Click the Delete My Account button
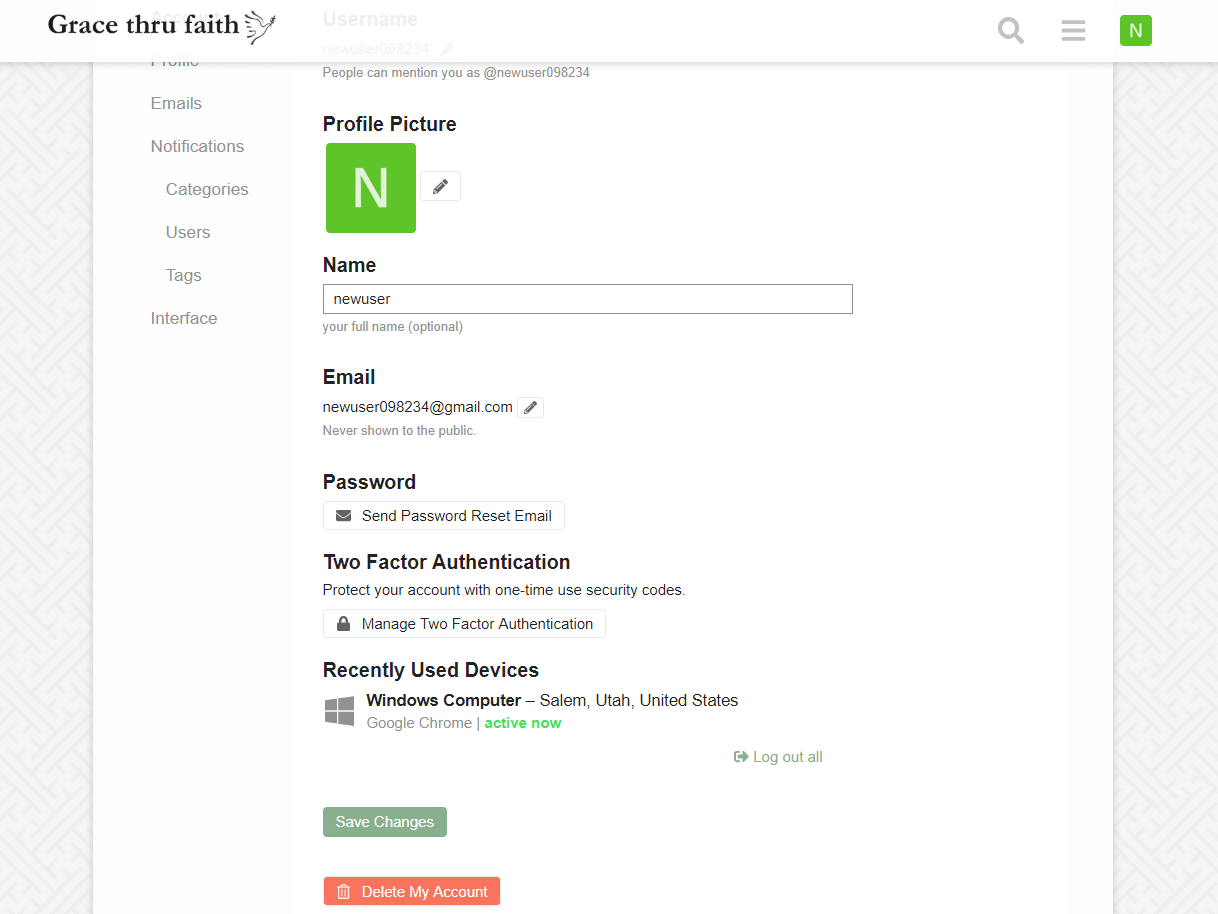Screen dimensions: 1218x914 412,892
